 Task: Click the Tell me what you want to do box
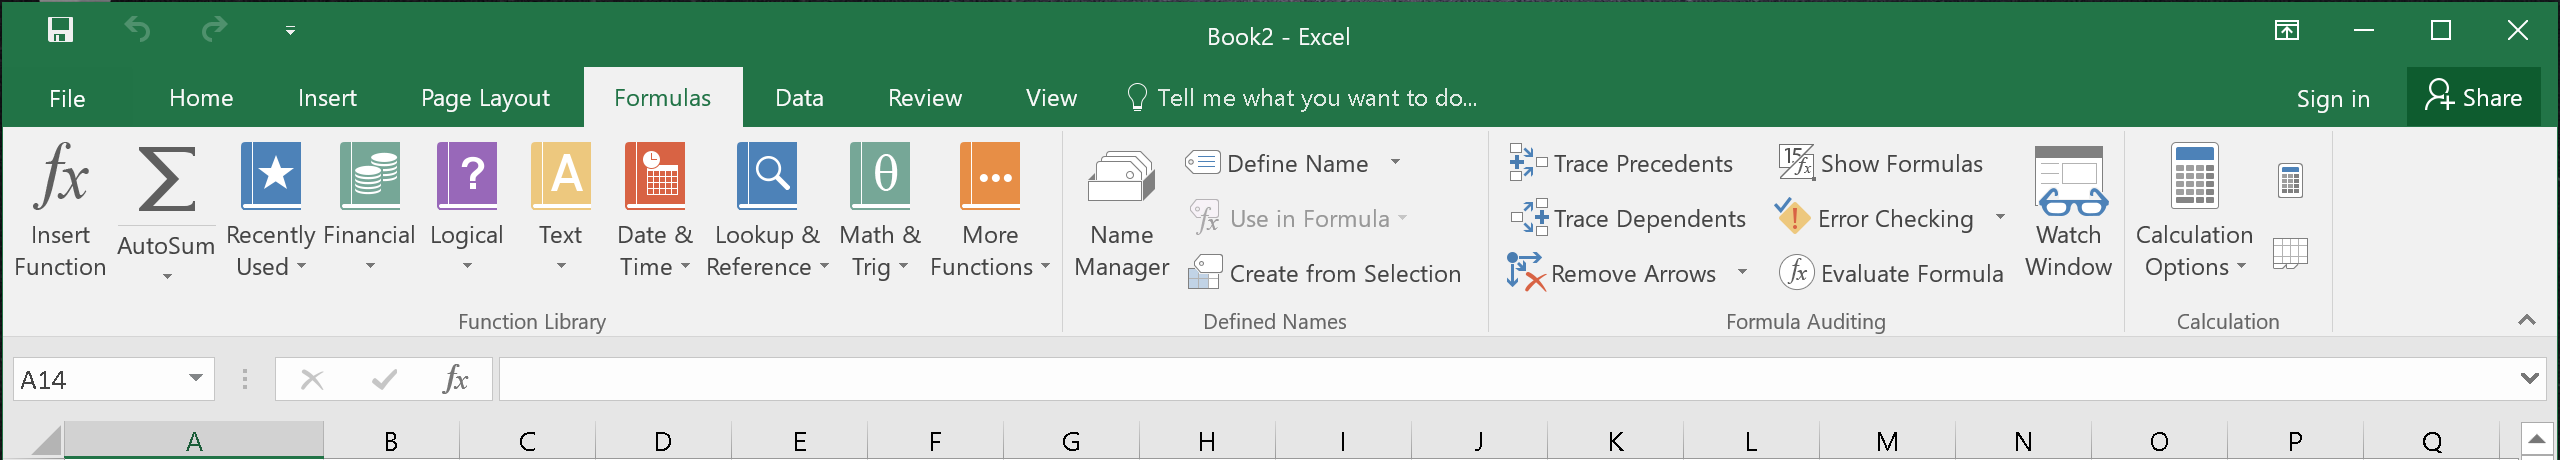(1302, 98)
